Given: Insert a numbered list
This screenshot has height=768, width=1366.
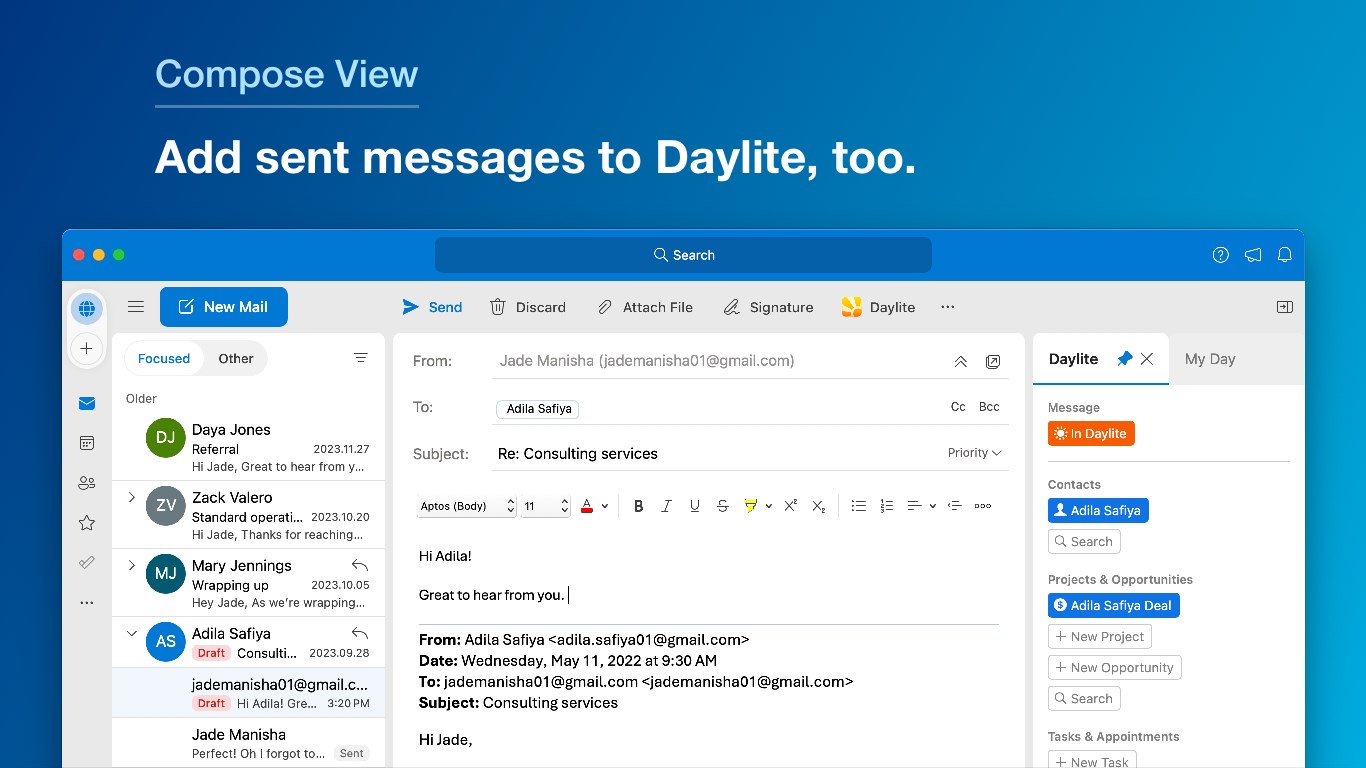Looking at the screenshot, I should pos(886,506).
